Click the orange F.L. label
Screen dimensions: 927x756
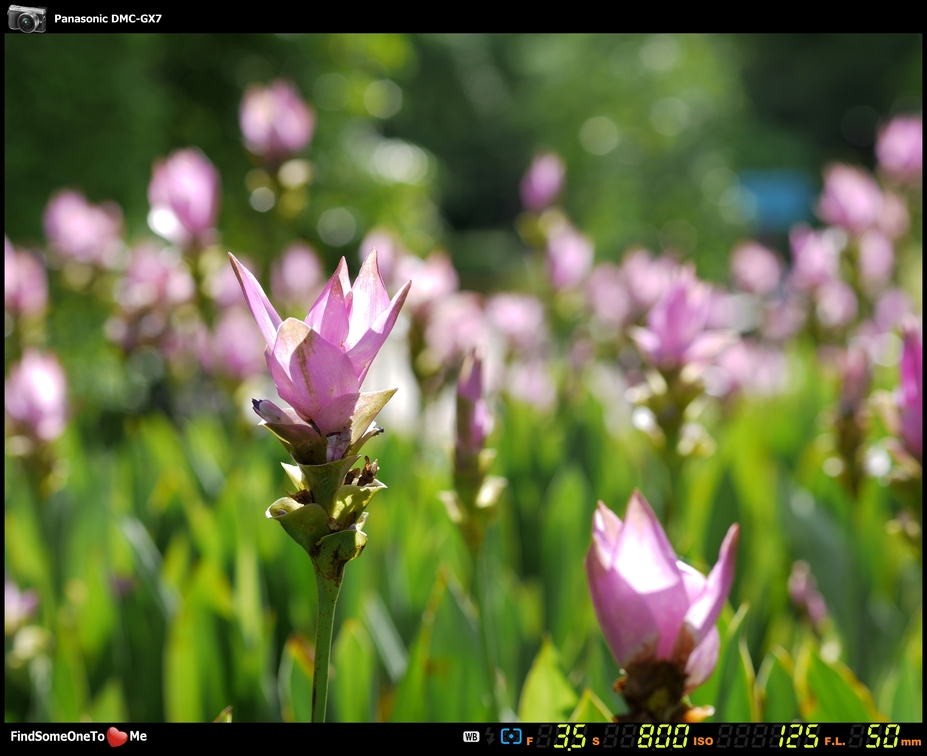835,741
